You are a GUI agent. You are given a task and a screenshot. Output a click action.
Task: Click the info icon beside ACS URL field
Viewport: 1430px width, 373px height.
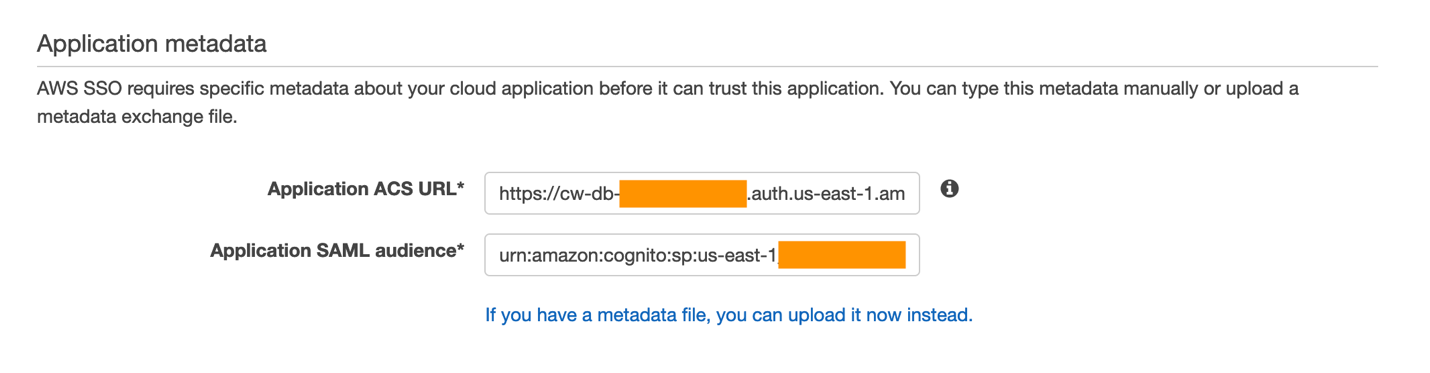coord(950,188)
